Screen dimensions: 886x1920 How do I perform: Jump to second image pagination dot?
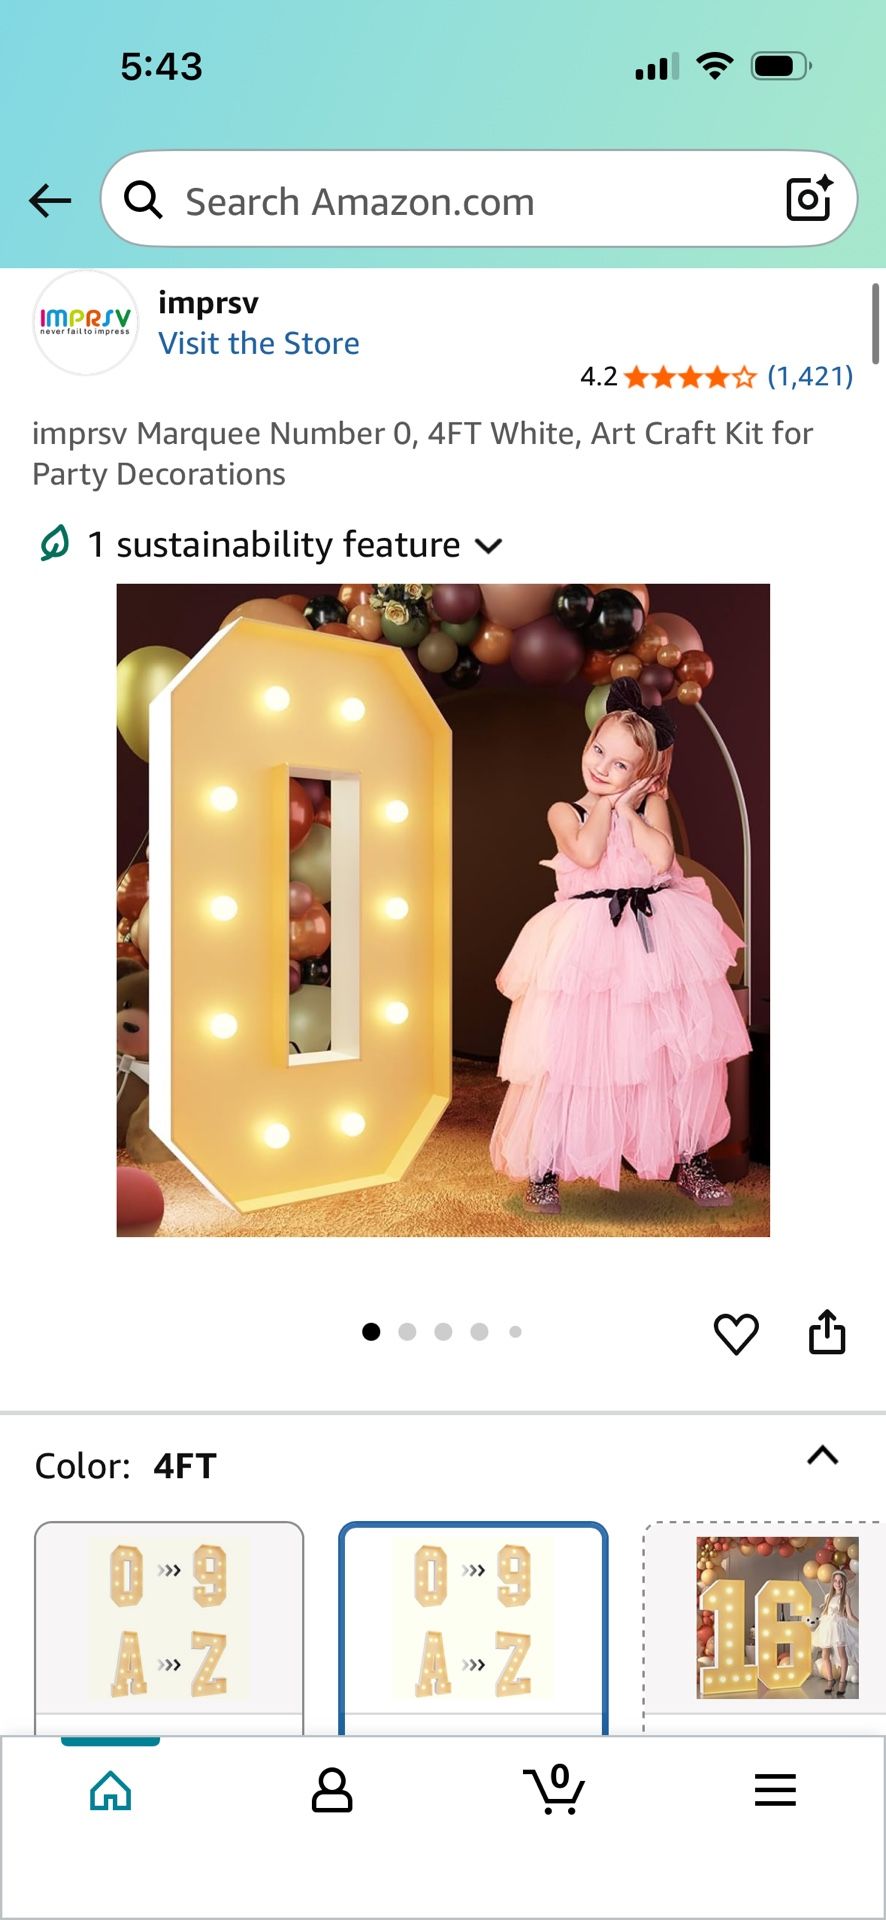point(407,1332)
